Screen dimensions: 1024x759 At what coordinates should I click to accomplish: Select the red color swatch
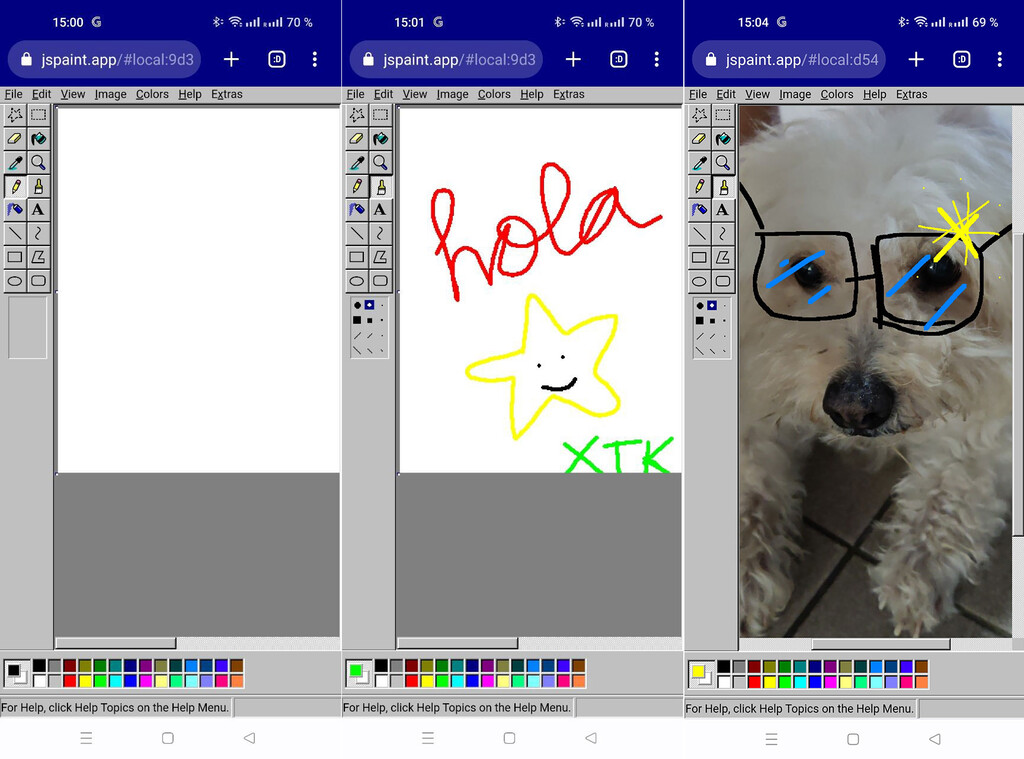[x=70, y=679]
